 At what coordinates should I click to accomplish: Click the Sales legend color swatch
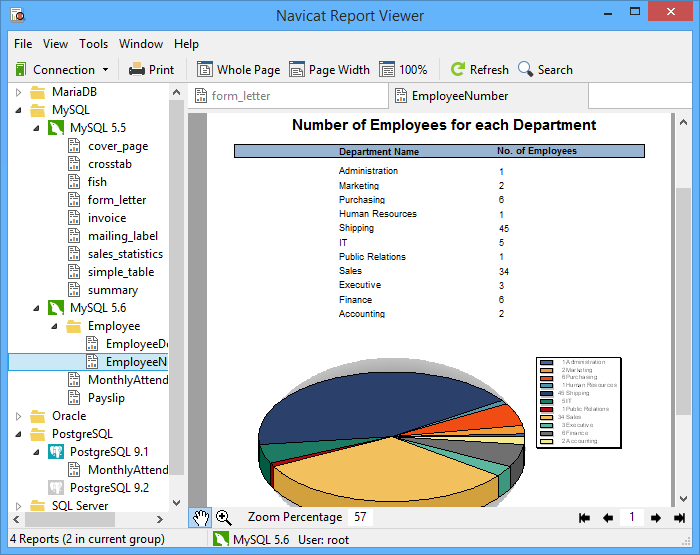546,417
